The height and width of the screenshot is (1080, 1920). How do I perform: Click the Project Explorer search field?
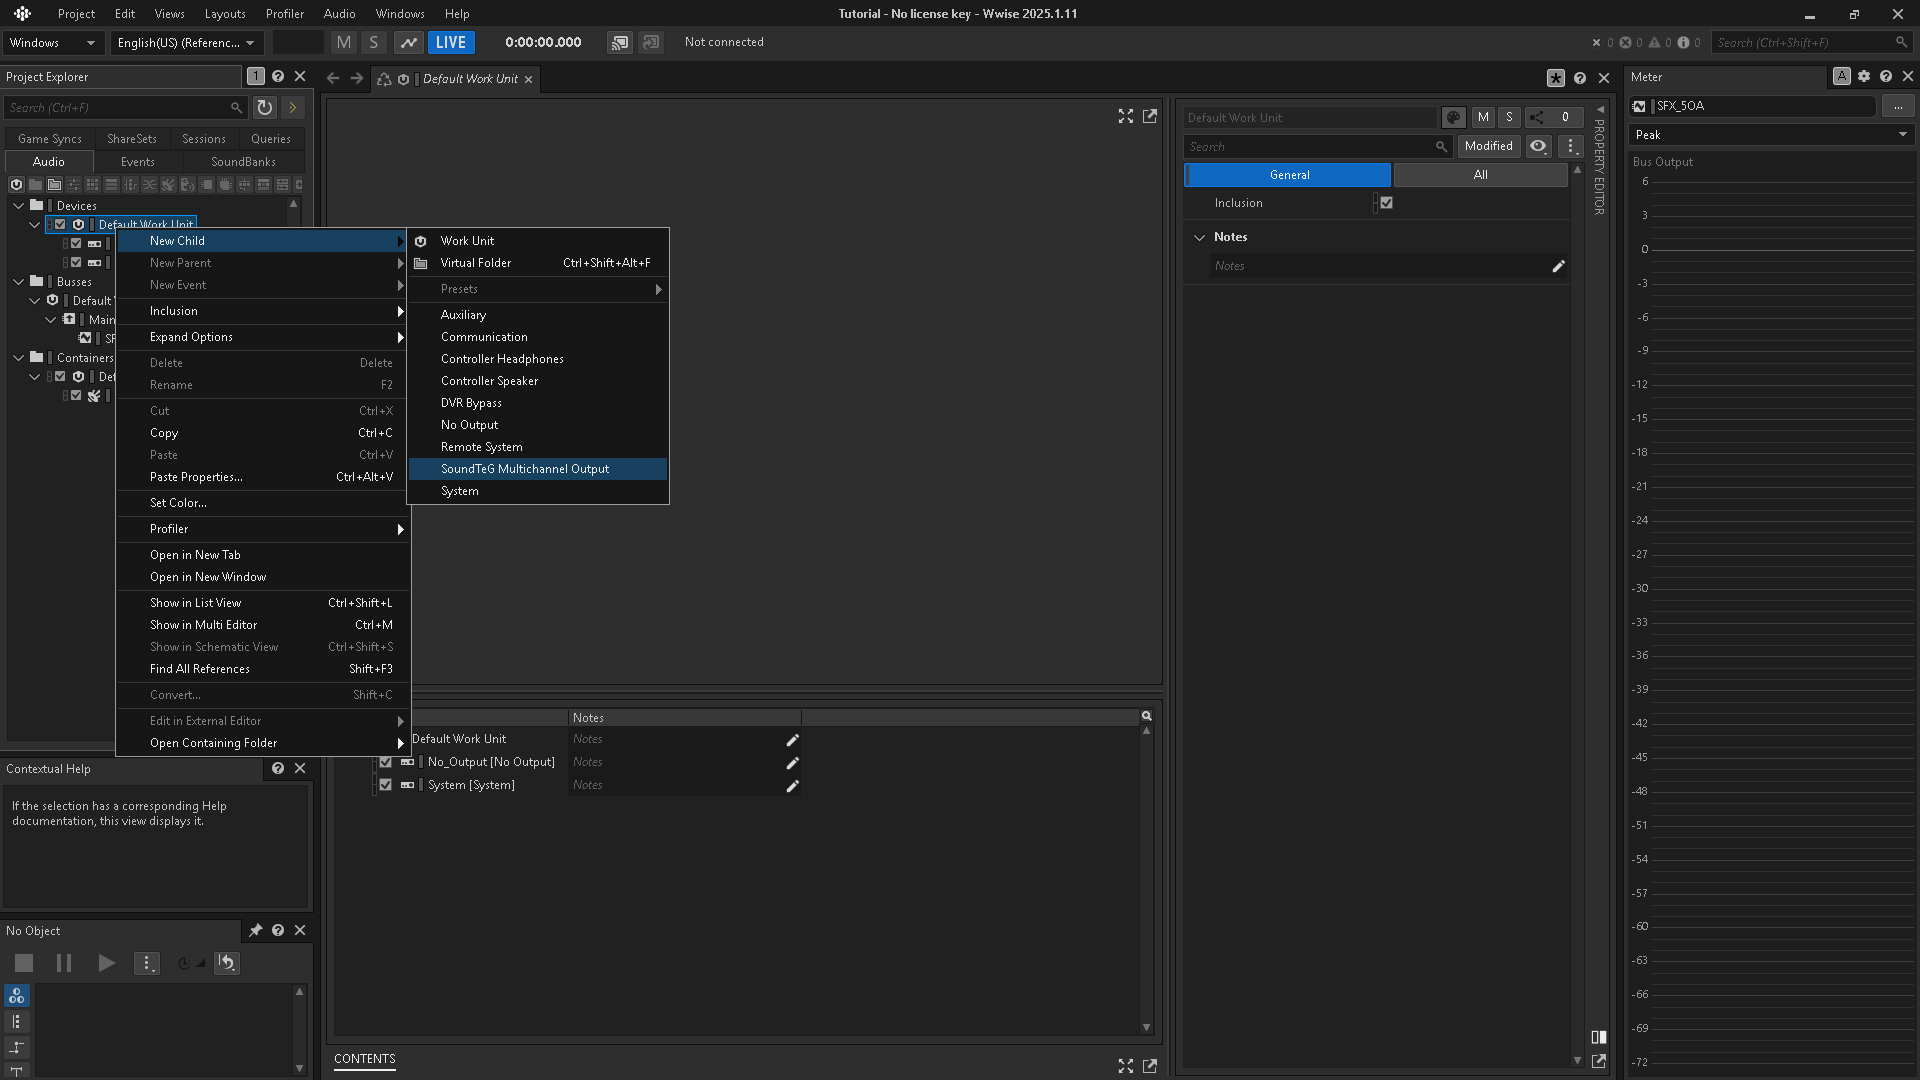point(125,107)
